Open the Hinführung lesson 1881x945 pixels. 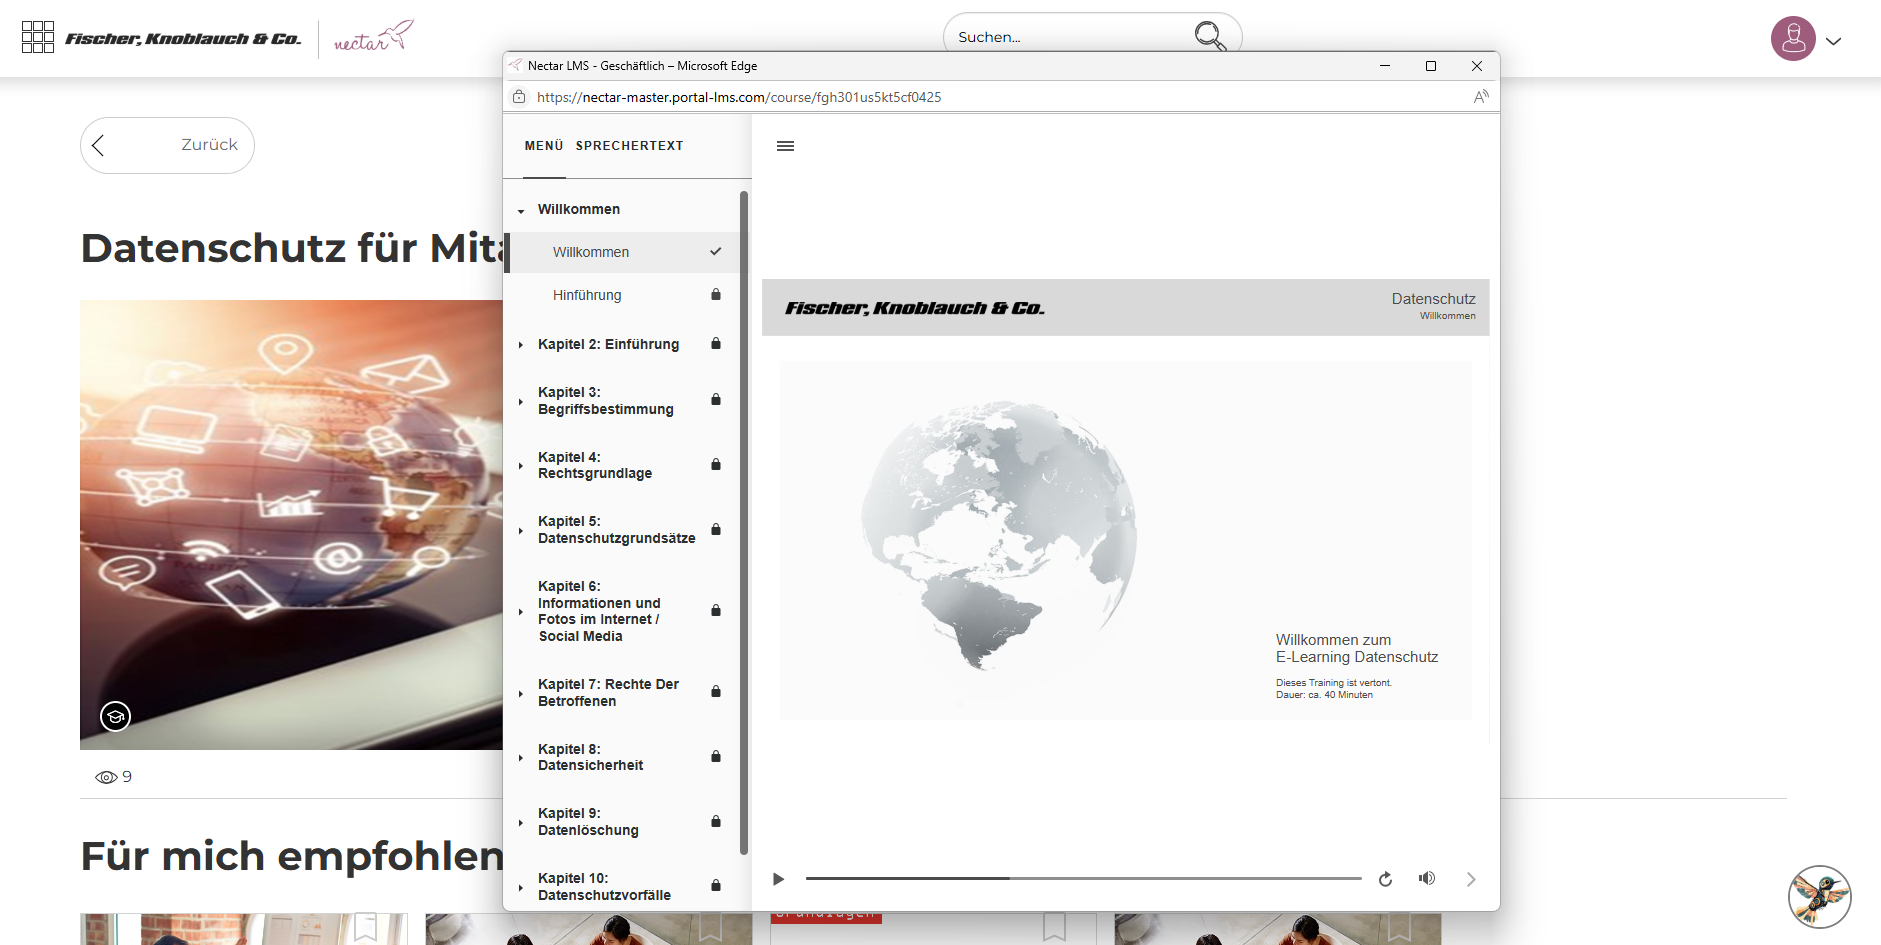pos(587,295)
